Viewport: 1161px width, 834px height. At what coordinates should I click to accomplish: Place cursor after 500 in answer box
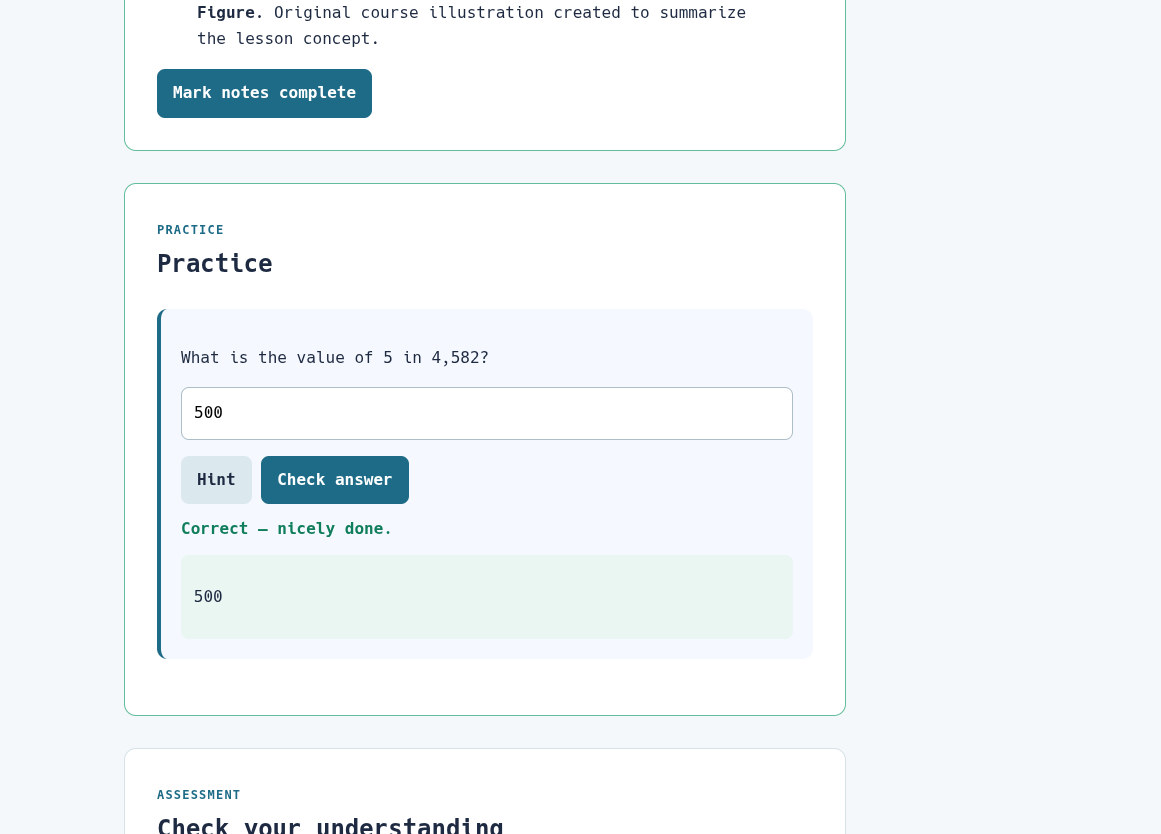click(224, 413)
